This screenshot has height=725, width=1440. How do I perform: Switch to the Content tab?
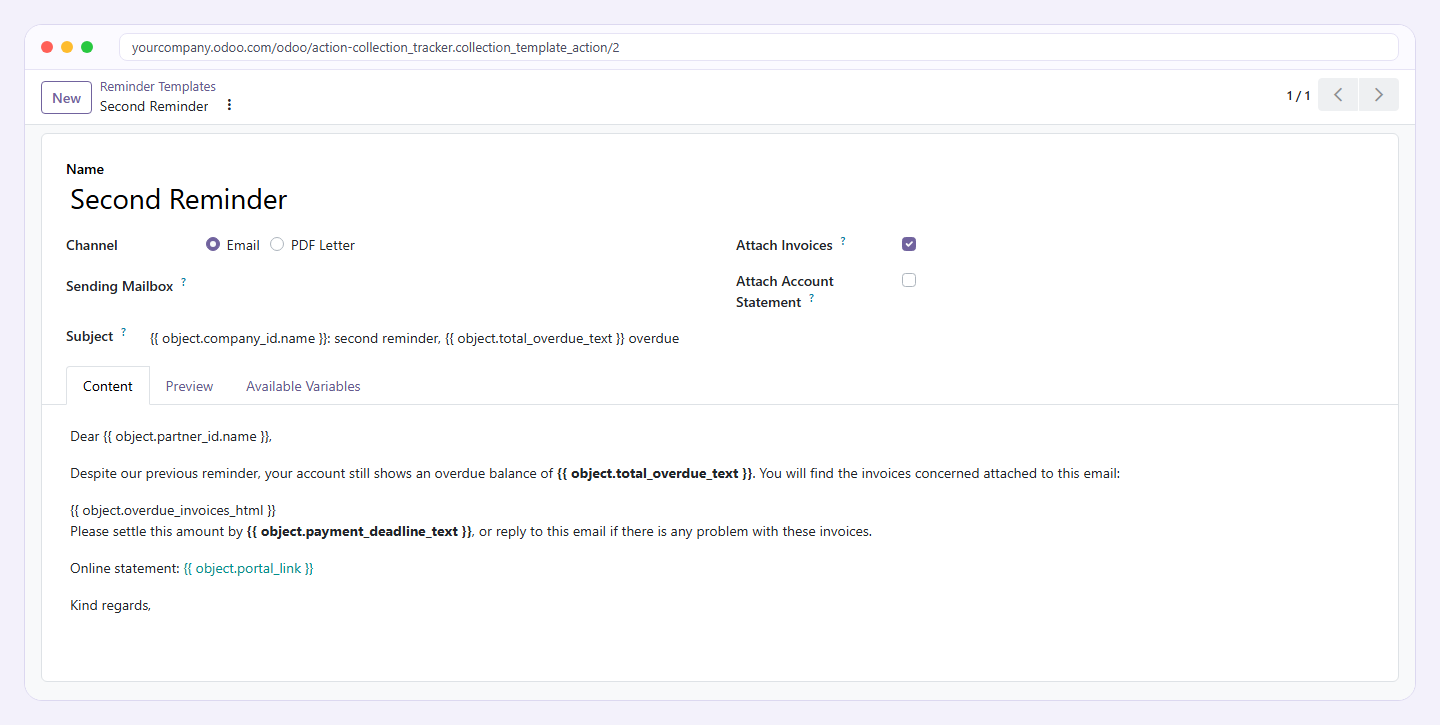(x=108, y=386)
